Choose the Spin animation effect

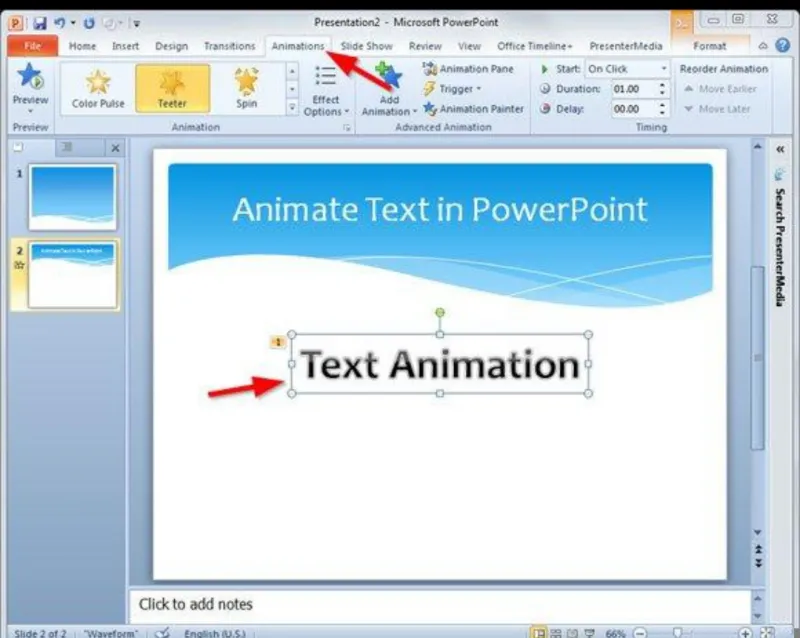[246, 88]
